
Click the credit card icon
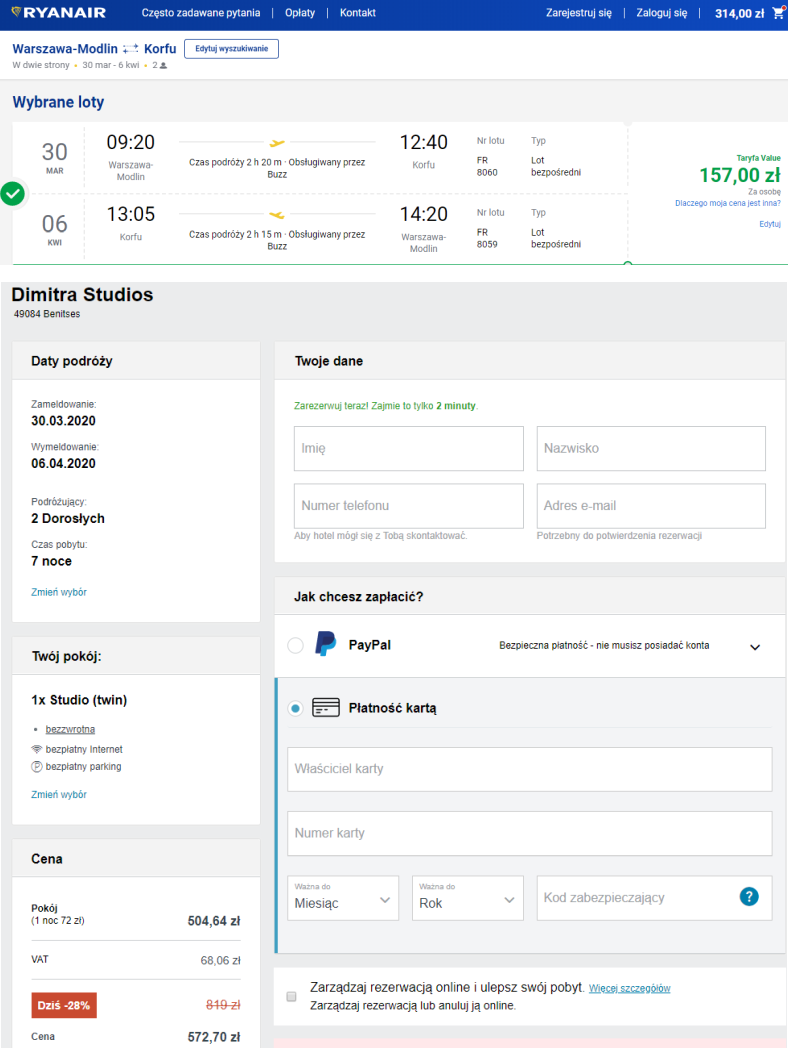pos(326,708)
